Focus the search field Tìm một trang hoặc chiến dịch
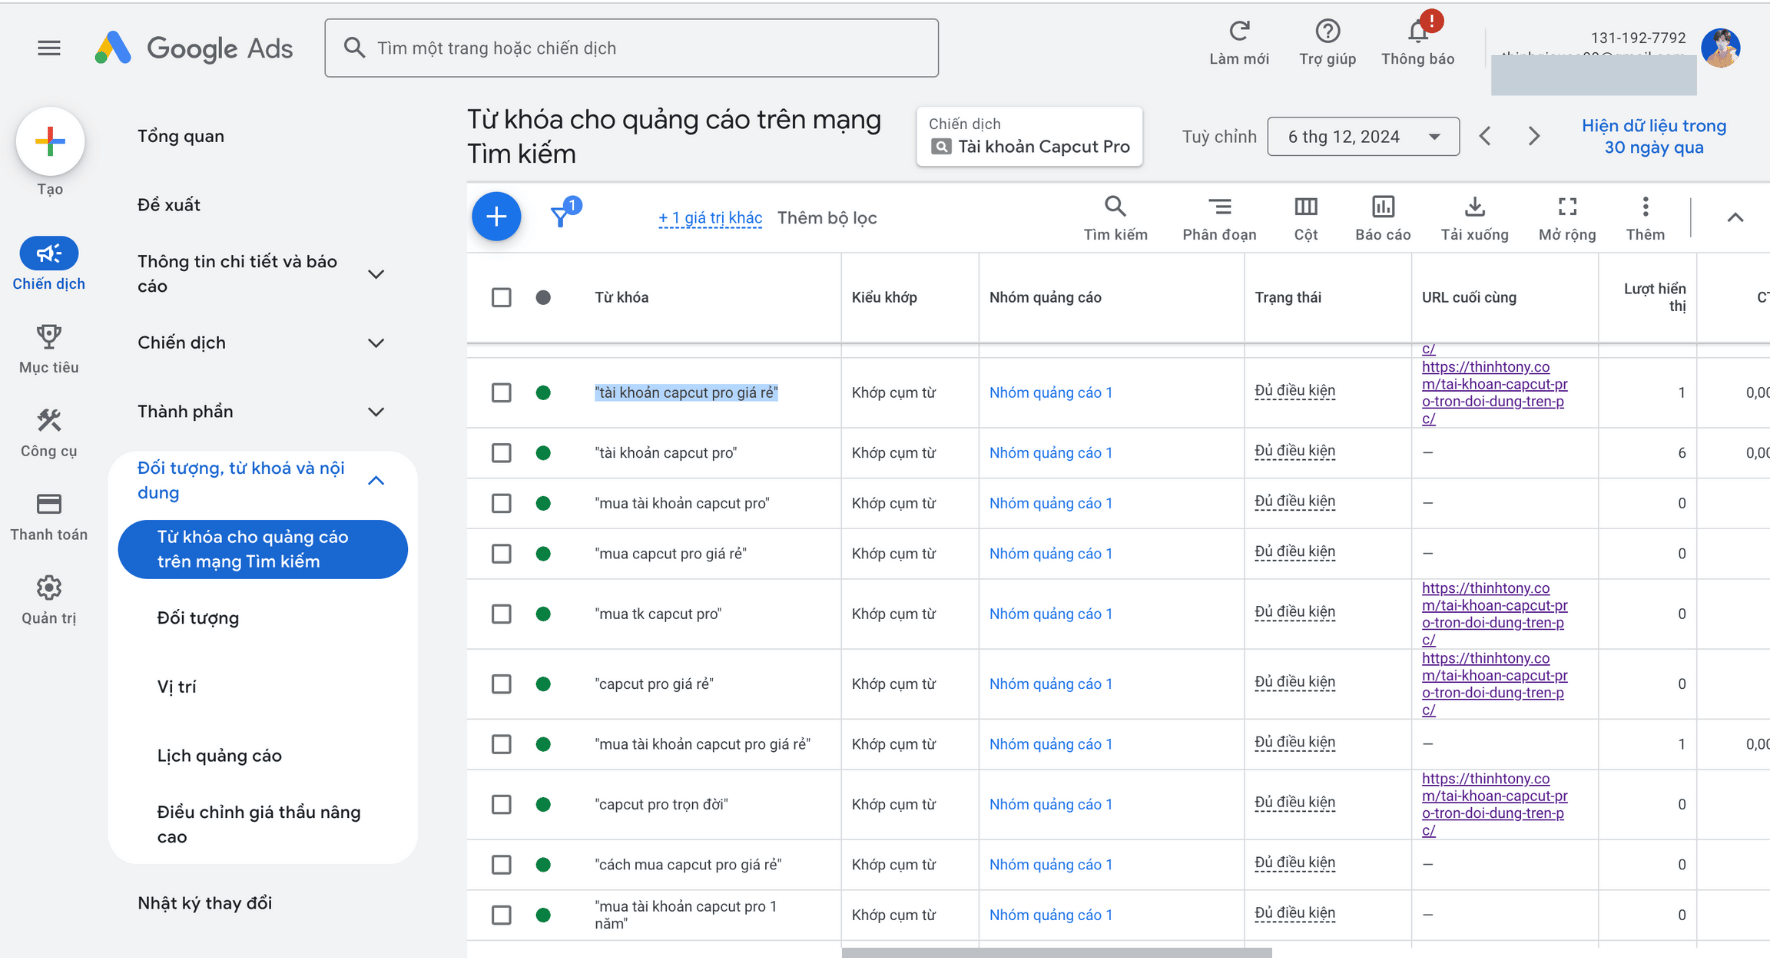Screen dimensions: 1770x958 click(x=632, y=48)
